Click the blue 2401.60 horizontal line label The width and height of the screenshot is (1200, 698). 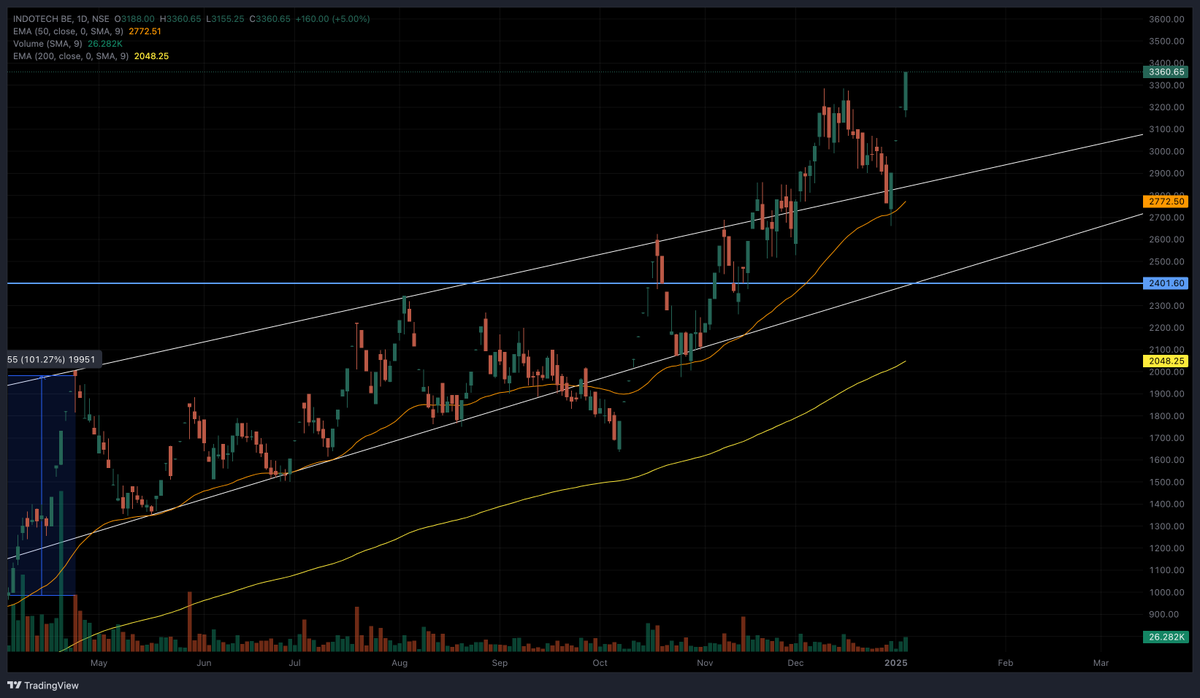[1165, 283]
